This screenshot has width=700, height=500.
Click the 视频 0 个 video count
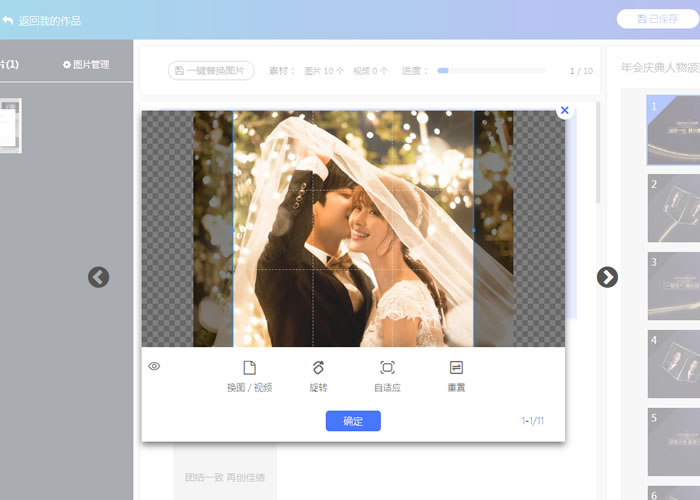[x=371, y=71]
